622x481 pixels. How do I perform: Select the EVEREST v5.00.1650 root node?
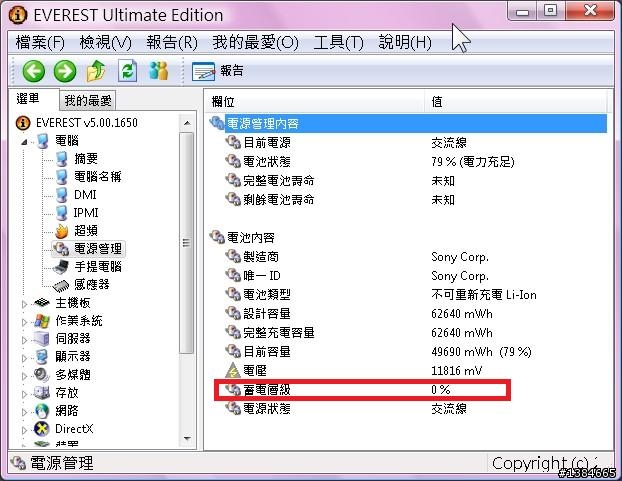tap(86, 123)
